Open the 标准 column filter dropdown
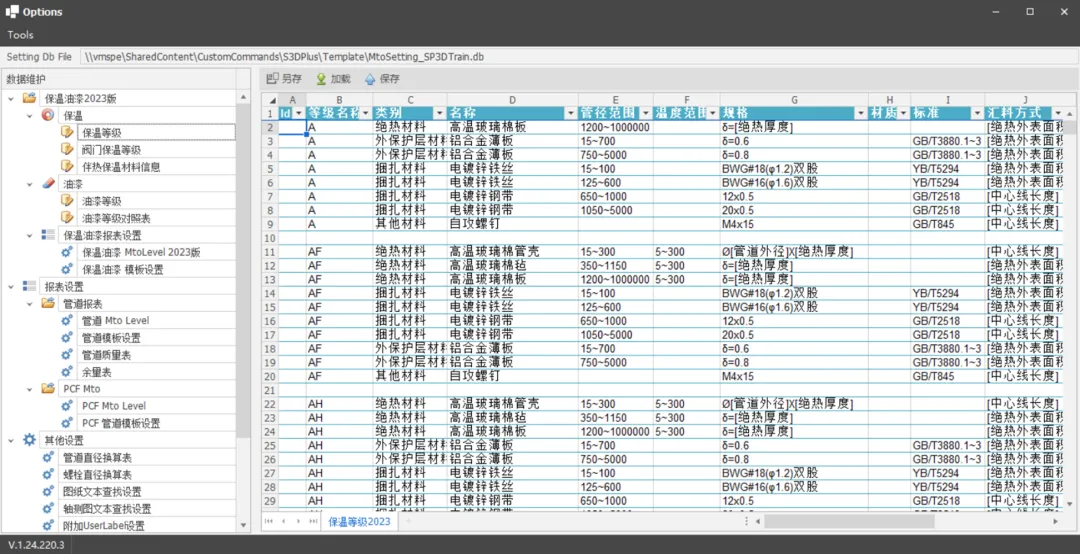The height and width of the screenshot is (554, 1080). click(x=977, y=113)
